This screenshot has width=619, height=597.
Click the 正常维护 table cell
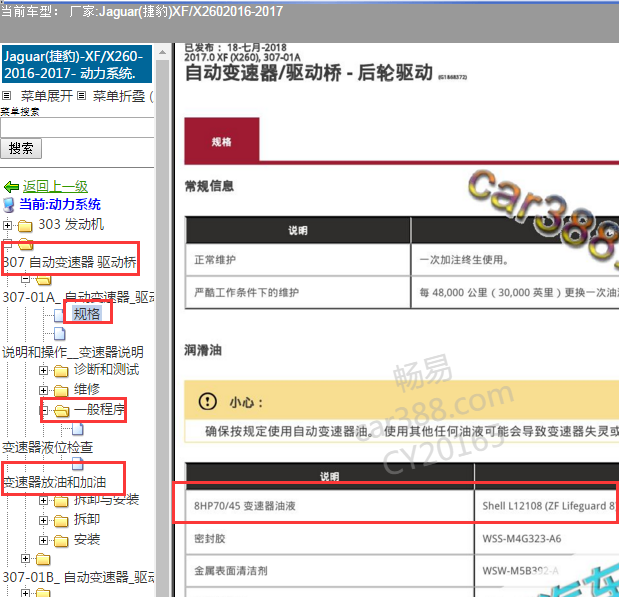(298, 259)
